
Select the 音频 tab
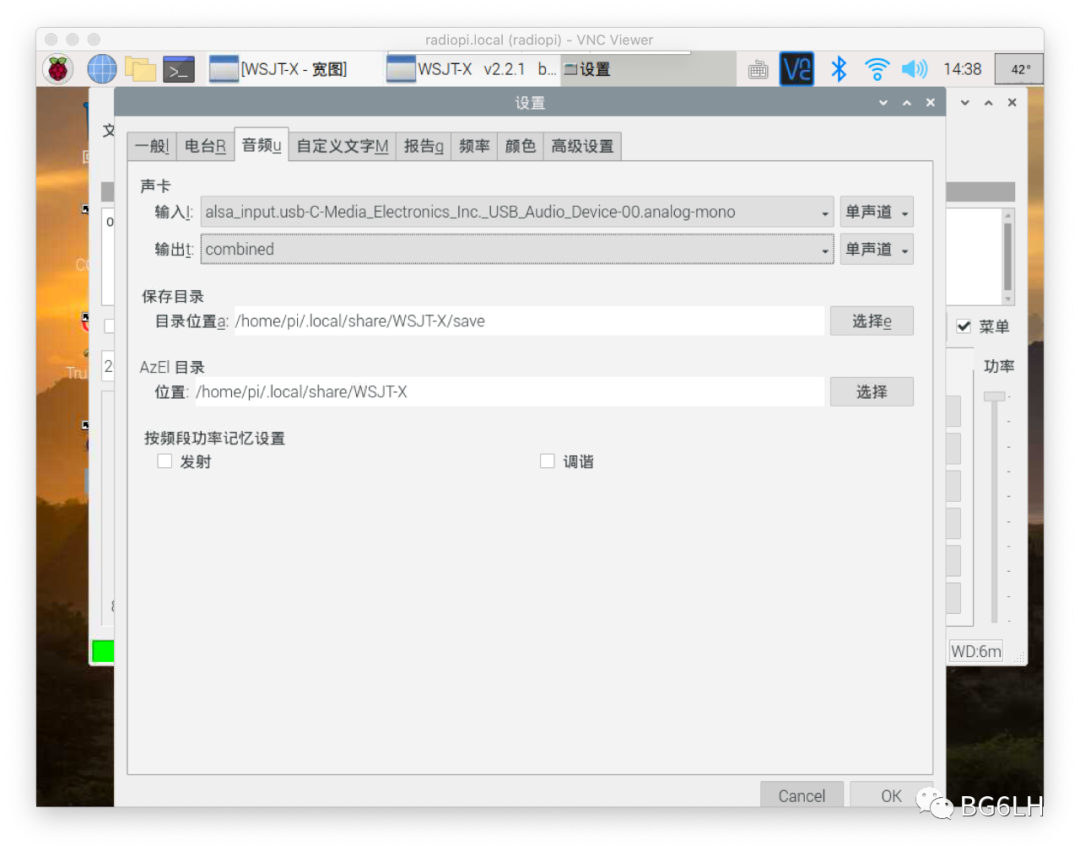point(261,145)
